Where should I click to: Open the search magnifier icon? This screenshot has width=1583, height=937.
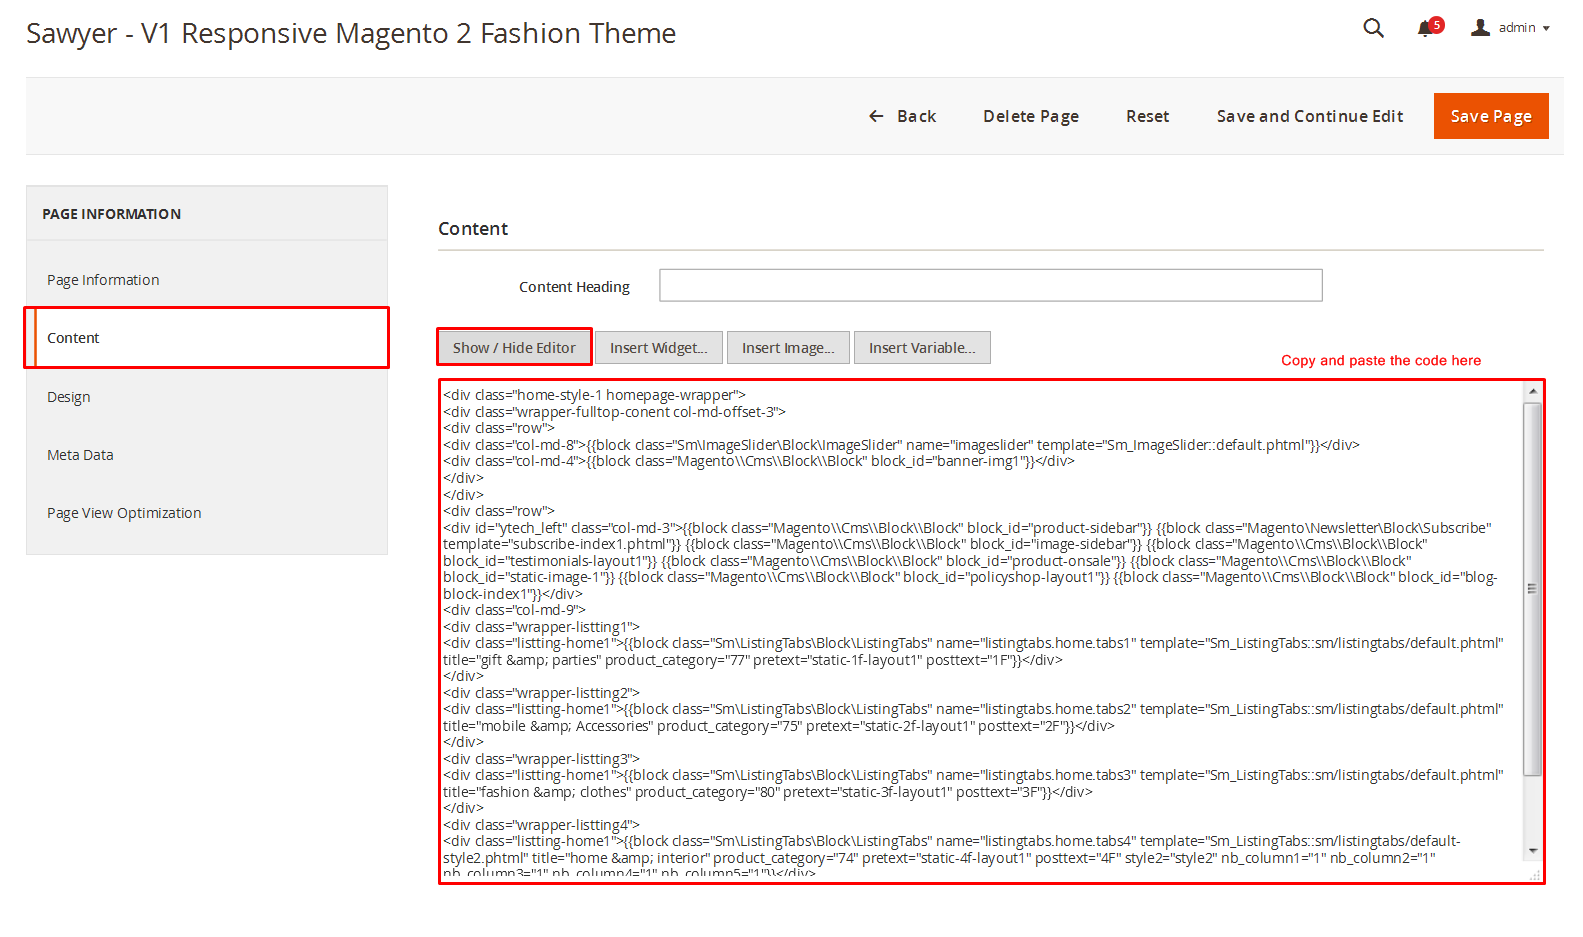pos(1374,28)
